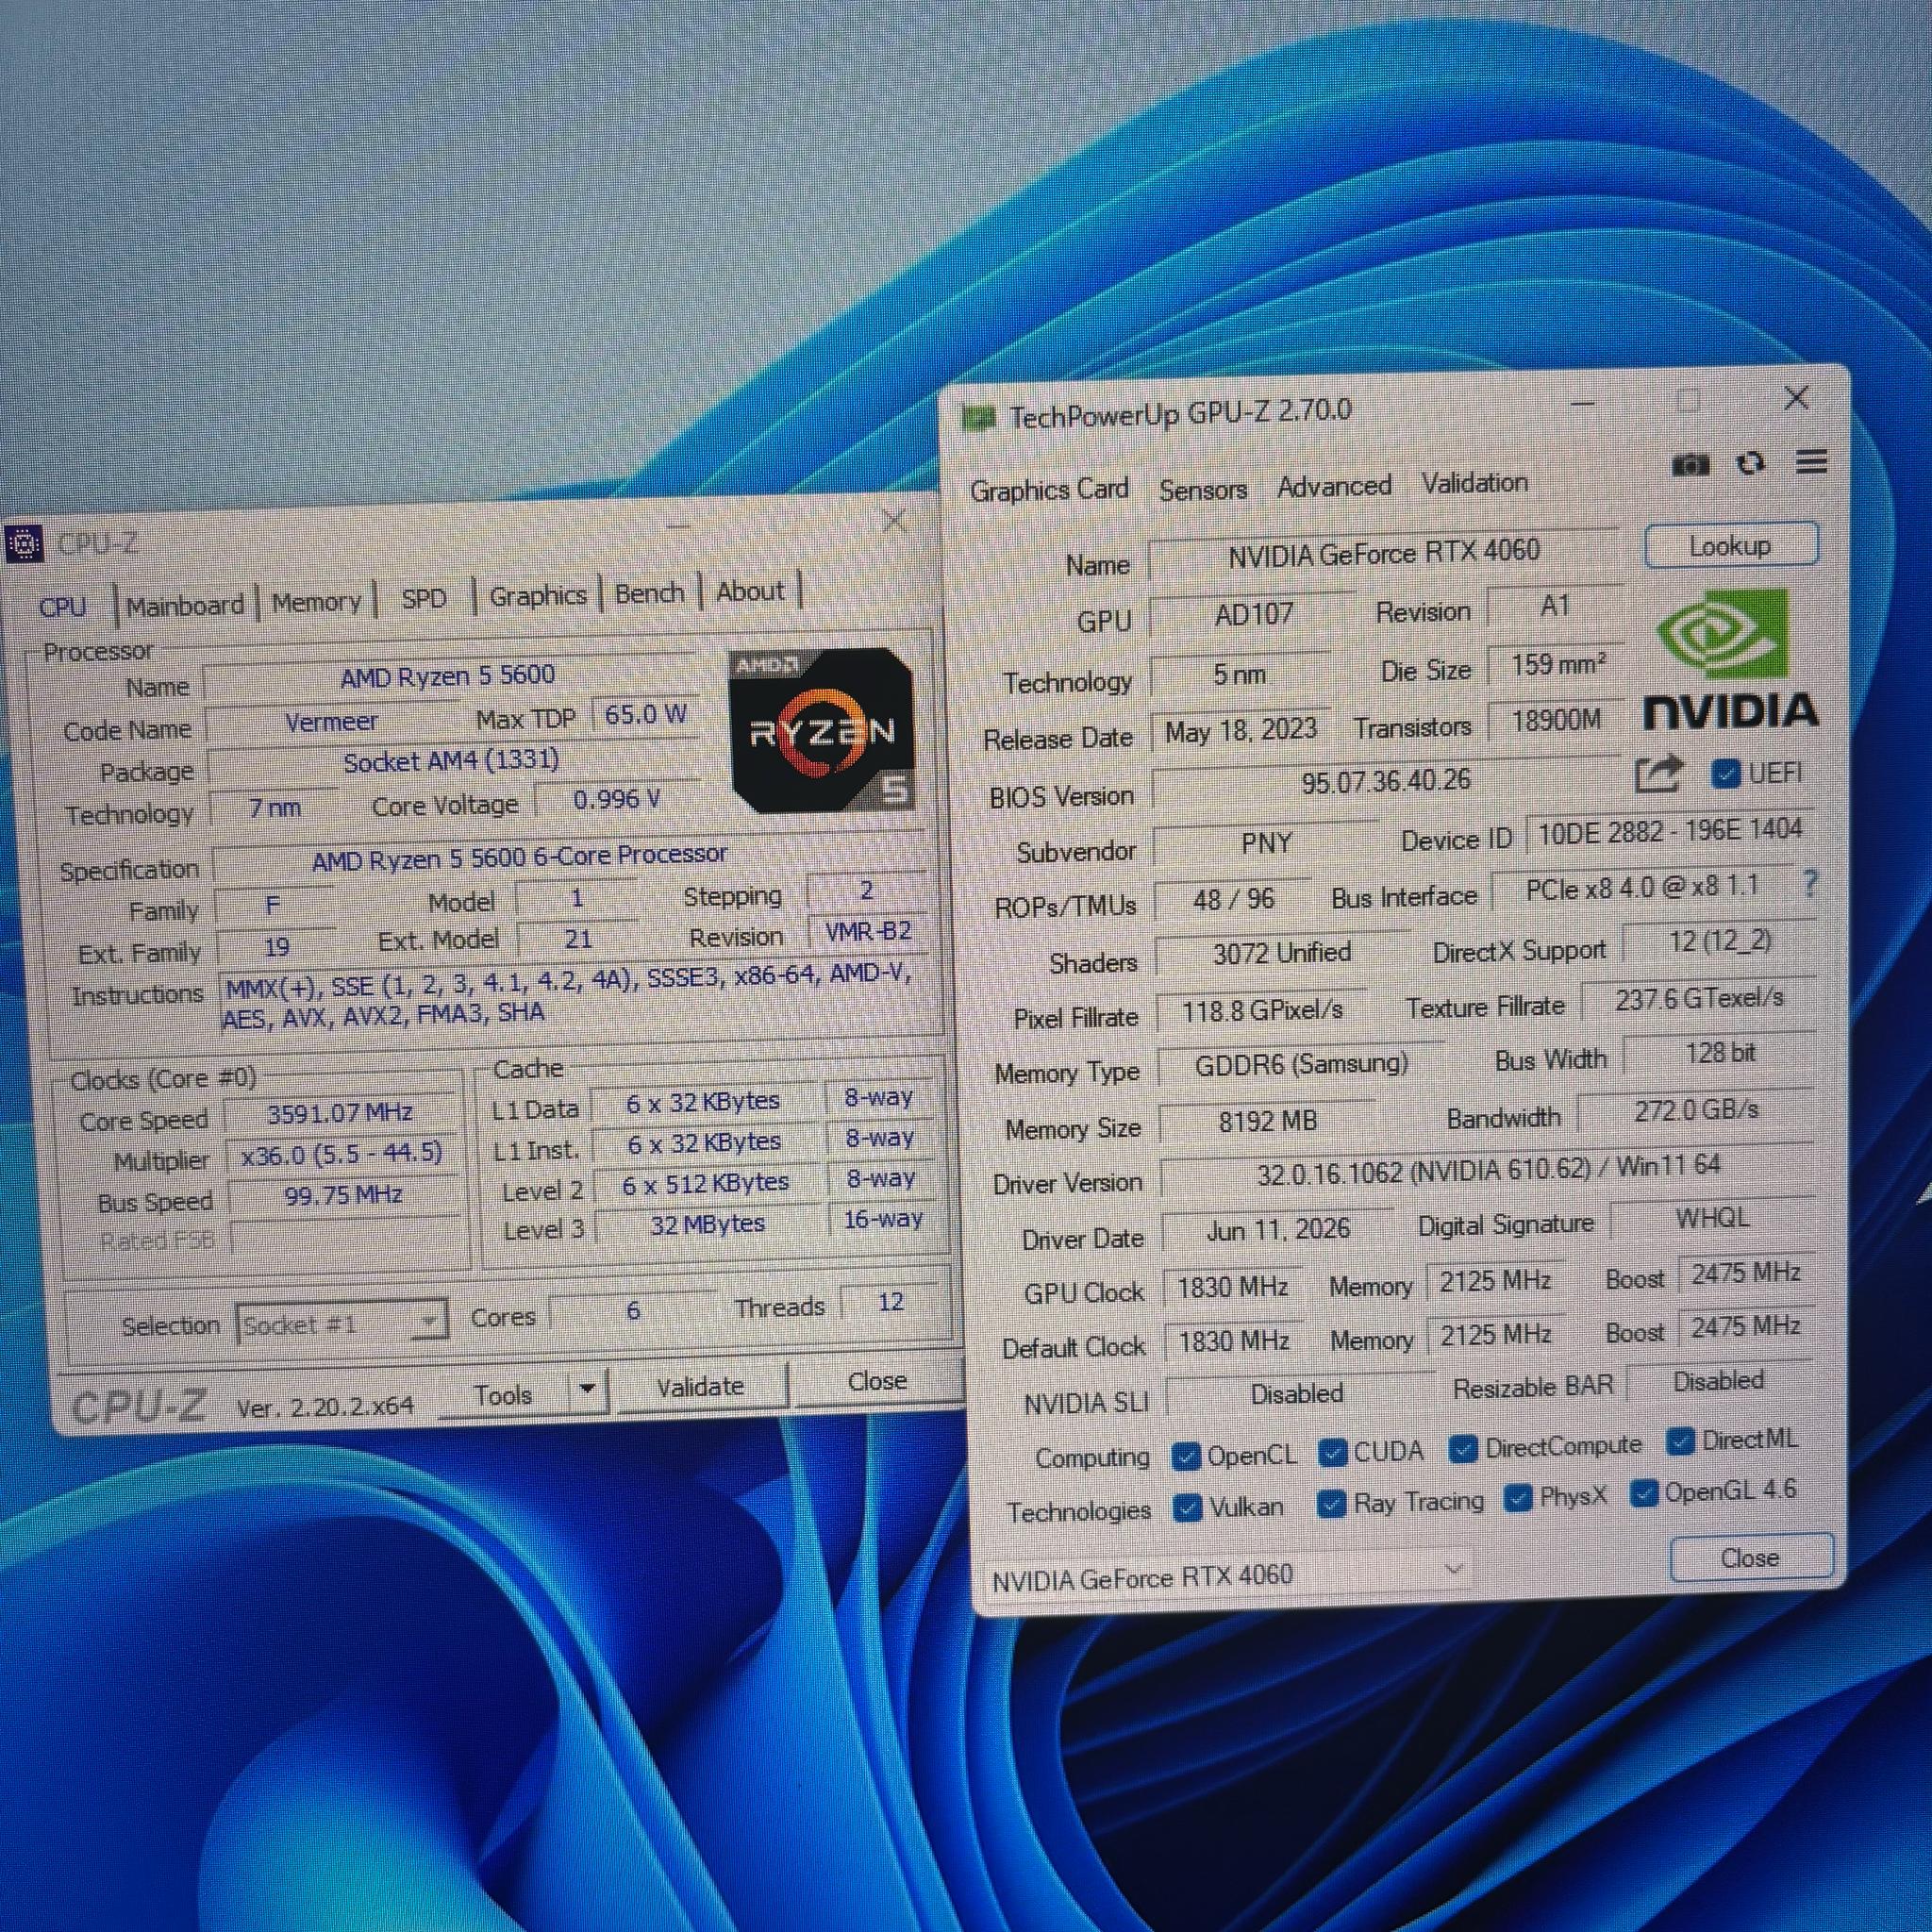The width and height of the screenshot is (1932, 1932).
Task: Click the GPU name field NVIDIA GeForce RTX 4060
Action: coord(1384,553)
